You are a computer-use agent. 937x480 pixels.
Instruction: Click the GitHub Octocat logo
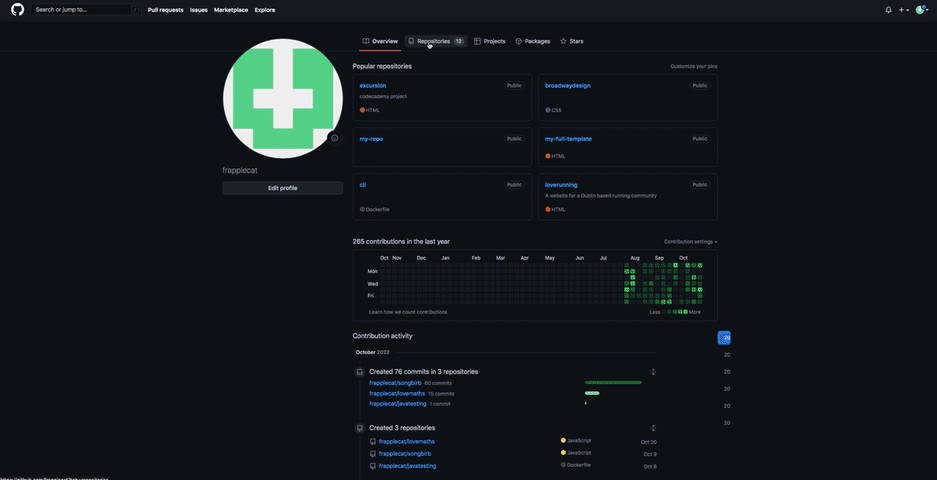[x=17, y=10]
